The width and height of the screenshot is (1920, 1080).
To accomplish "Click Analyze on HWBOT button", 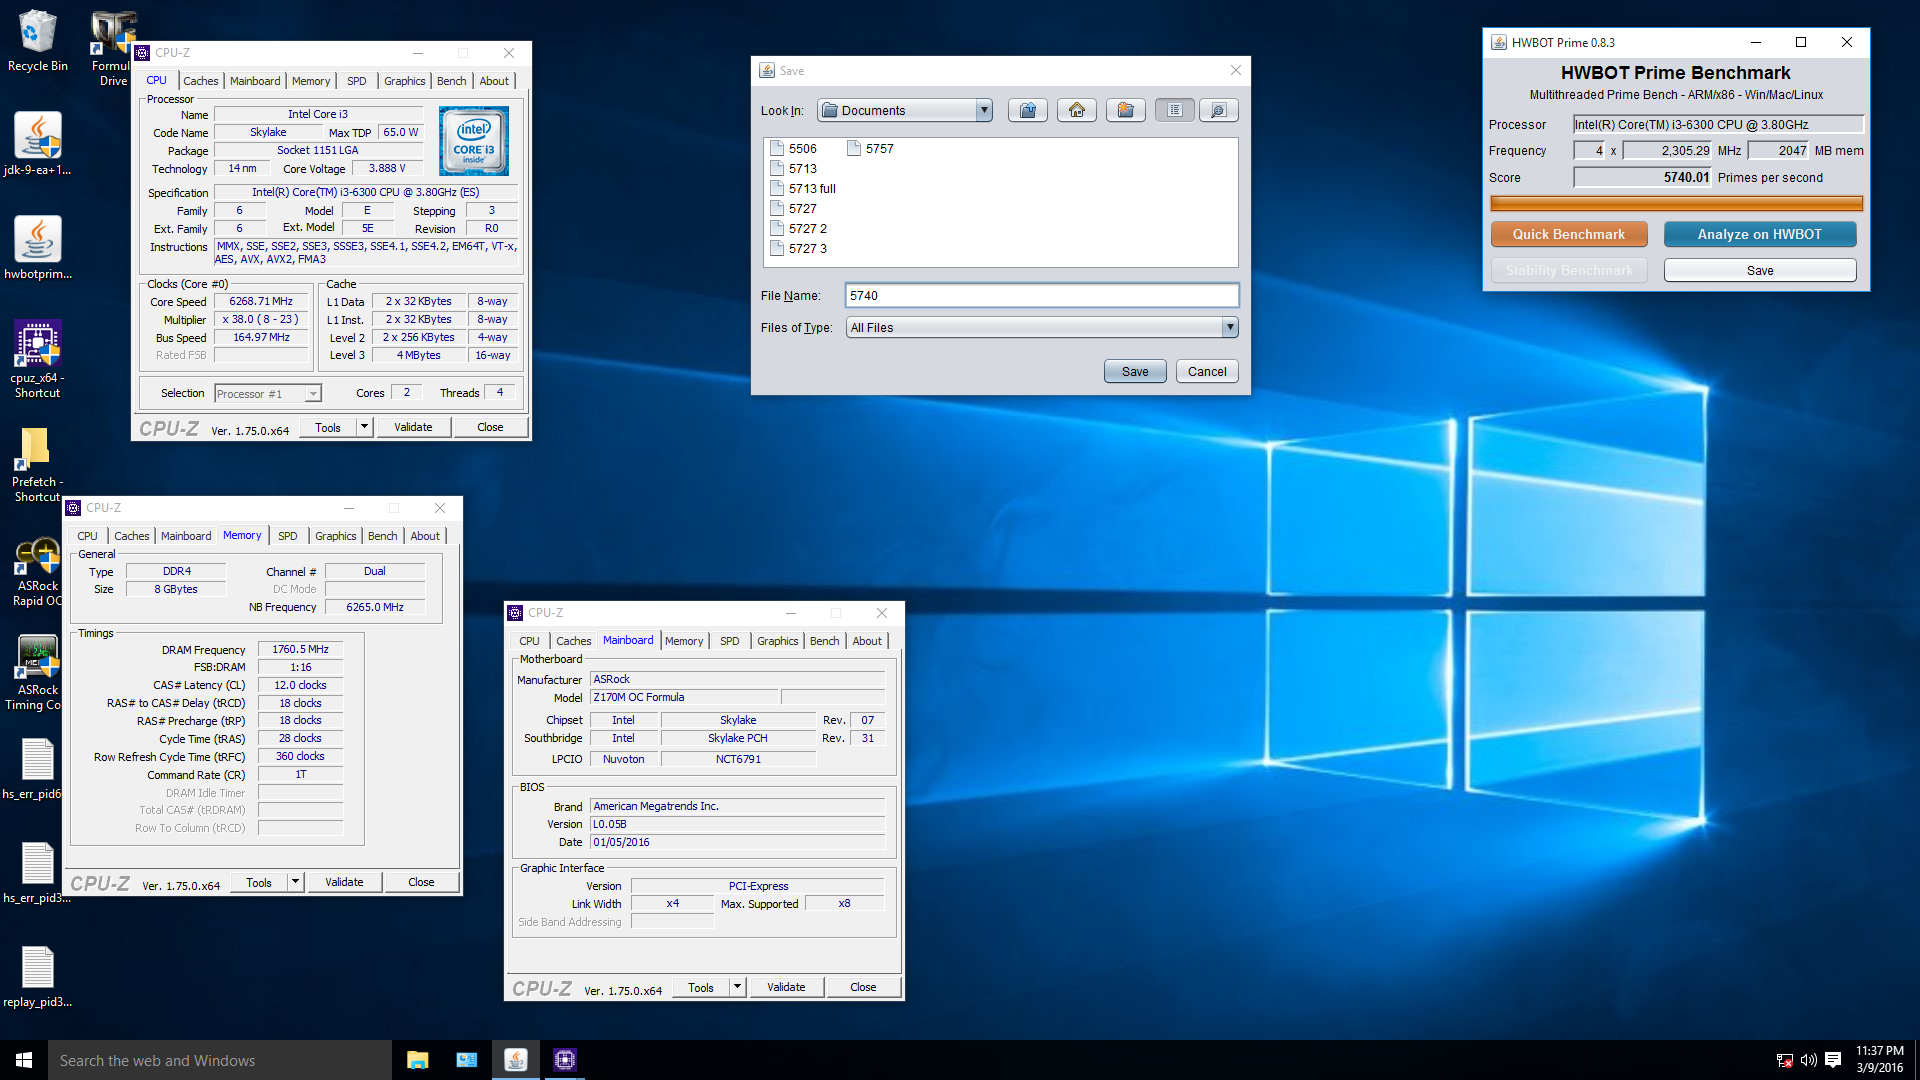I will pos(1760,234).
